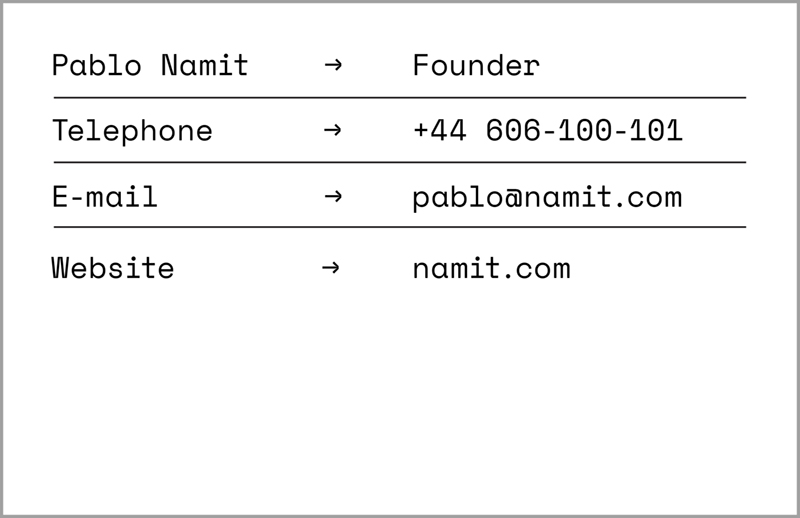The width and height of the screenshot is (800, 518).
Task: Click the +44 country code
Action: pyautogui.click(x=439, y=131)
